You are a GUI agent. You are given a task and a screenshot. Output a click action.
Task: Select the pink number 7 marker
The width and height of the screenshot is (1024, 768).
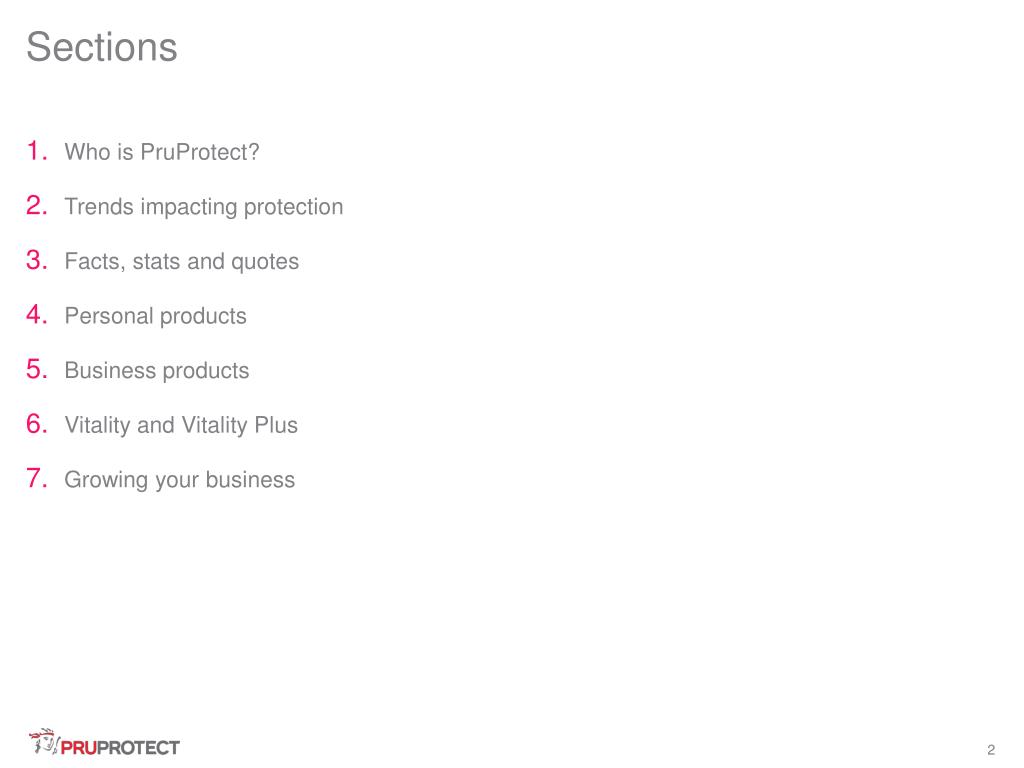pyautogui.click(x=37, y=478)
